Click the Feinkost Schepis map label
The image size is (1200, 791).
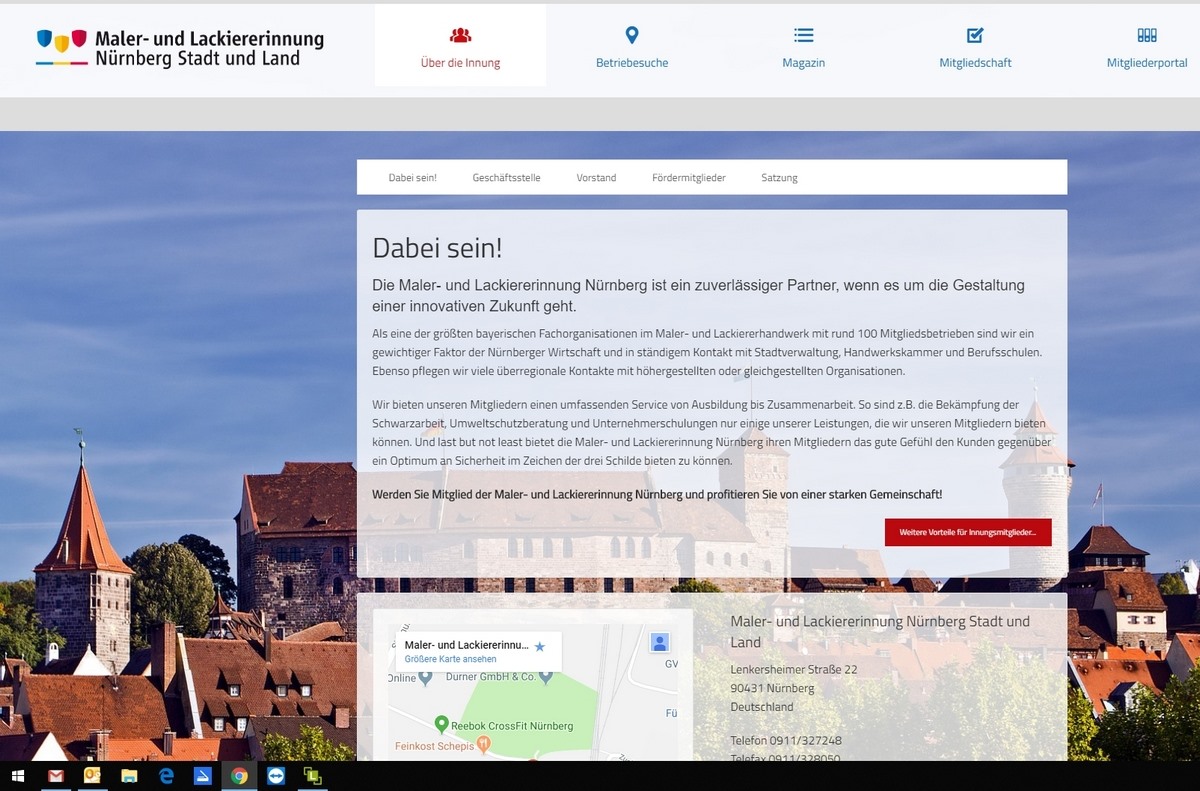pyautogui.click(x=434, y=745)
